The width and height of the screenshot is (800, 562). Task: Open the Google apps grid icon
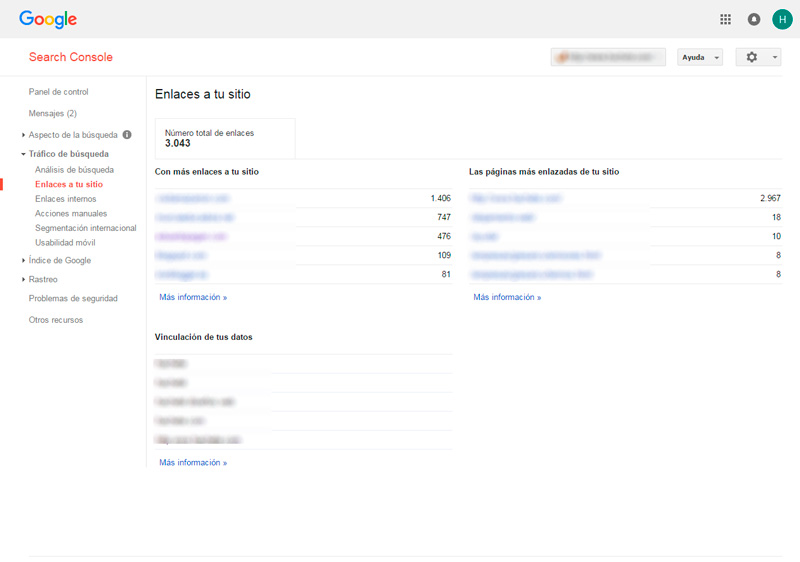pos(726,19)
